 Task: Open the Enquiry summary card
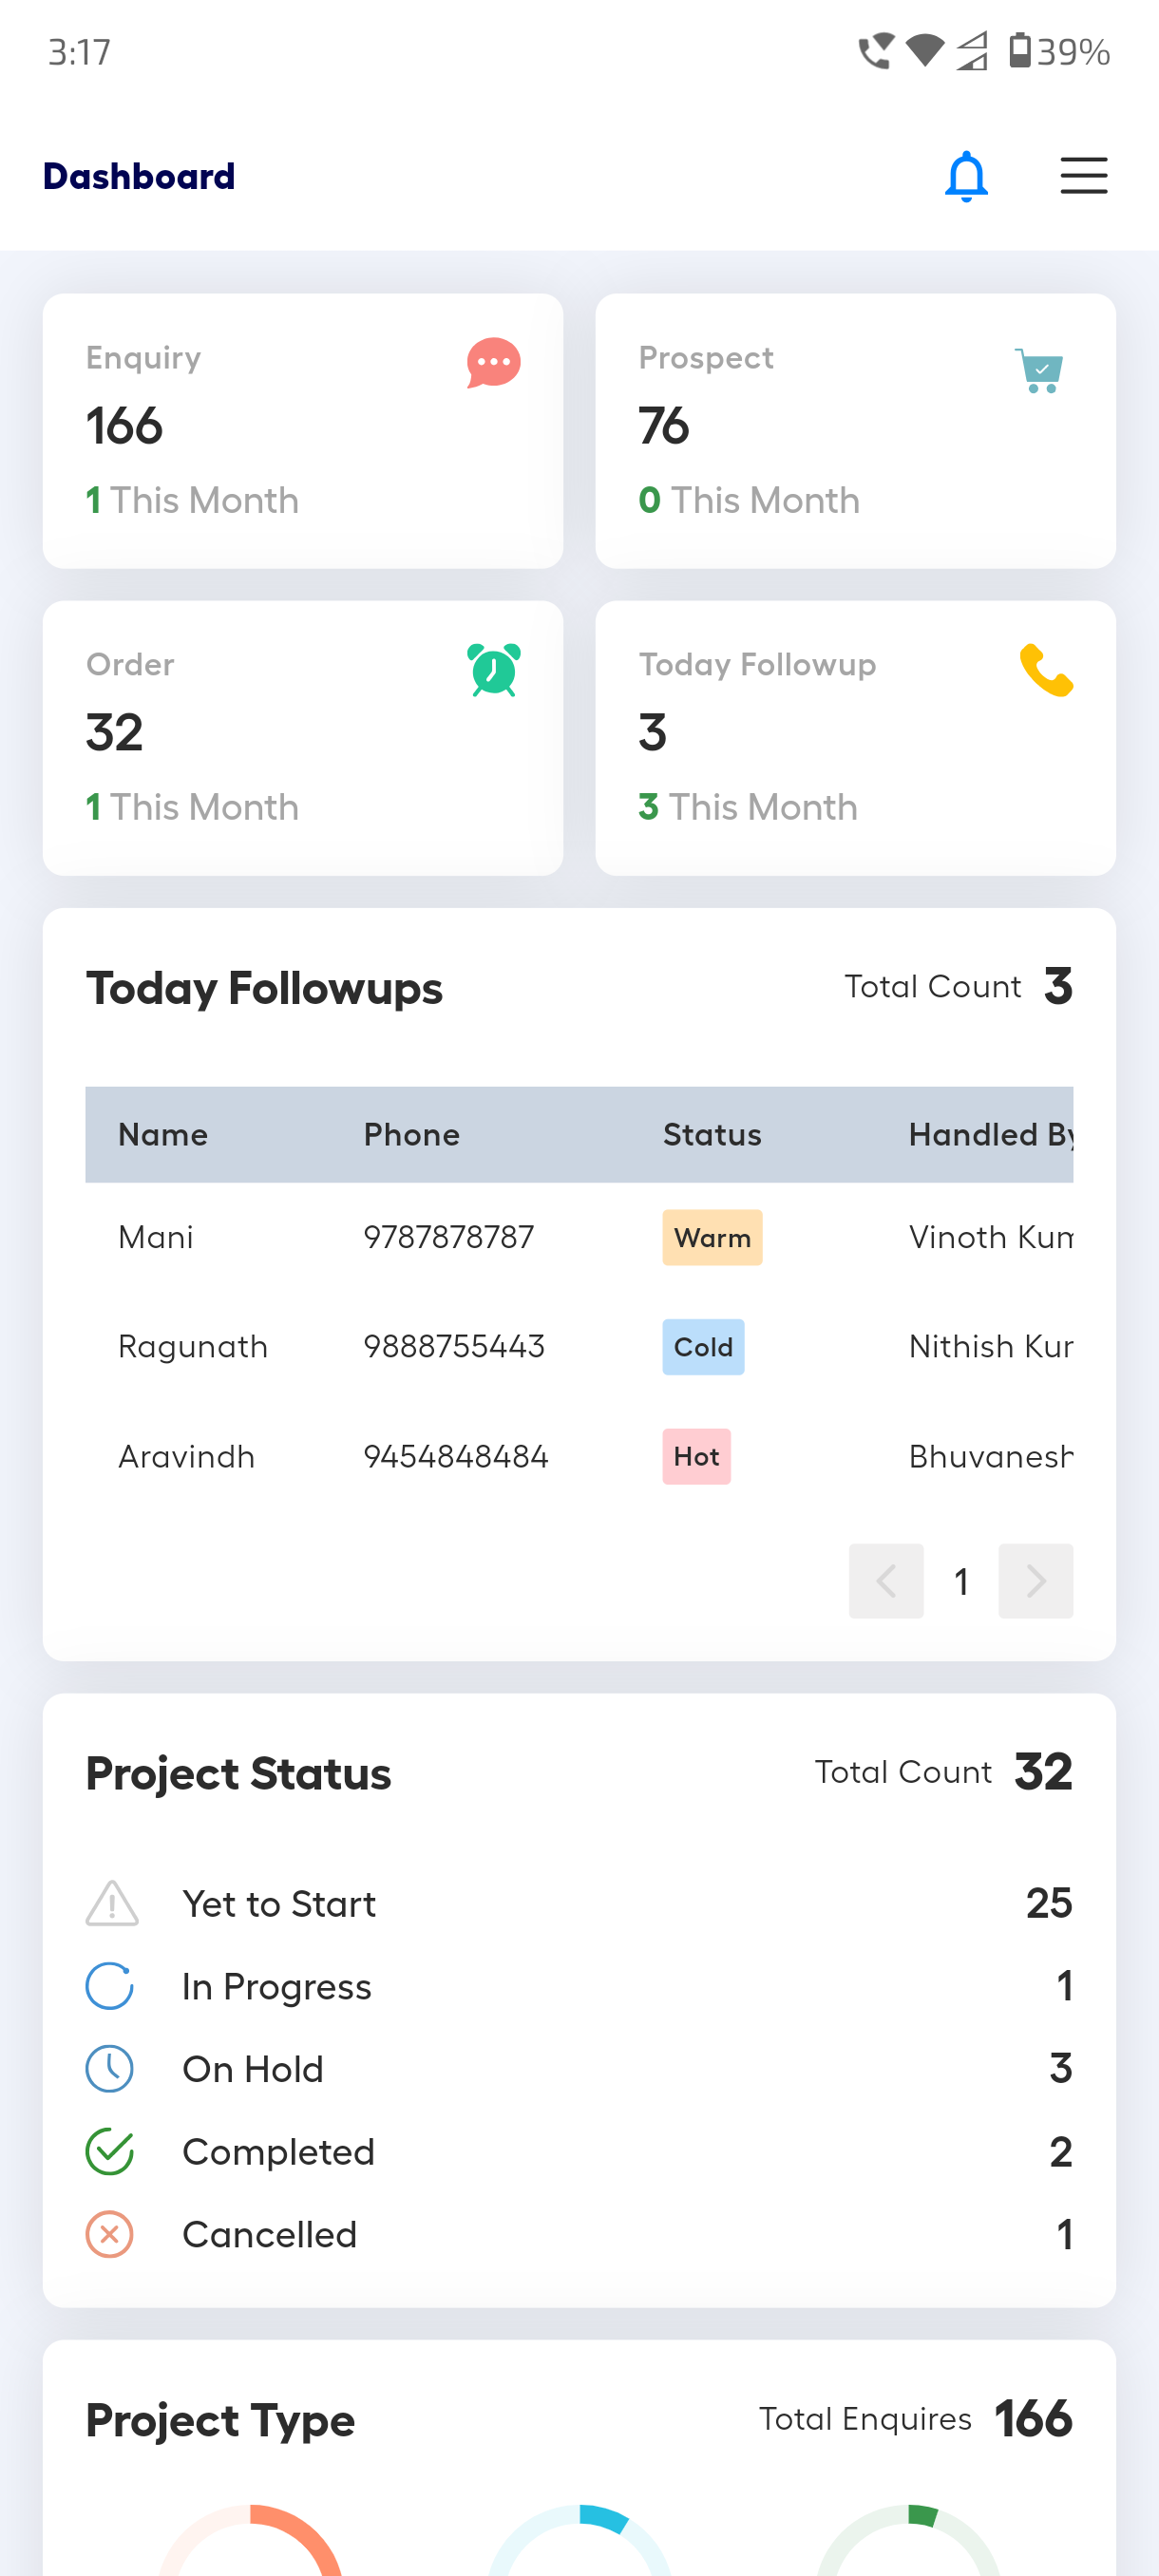pyautogui.click(x=302, y=431)
